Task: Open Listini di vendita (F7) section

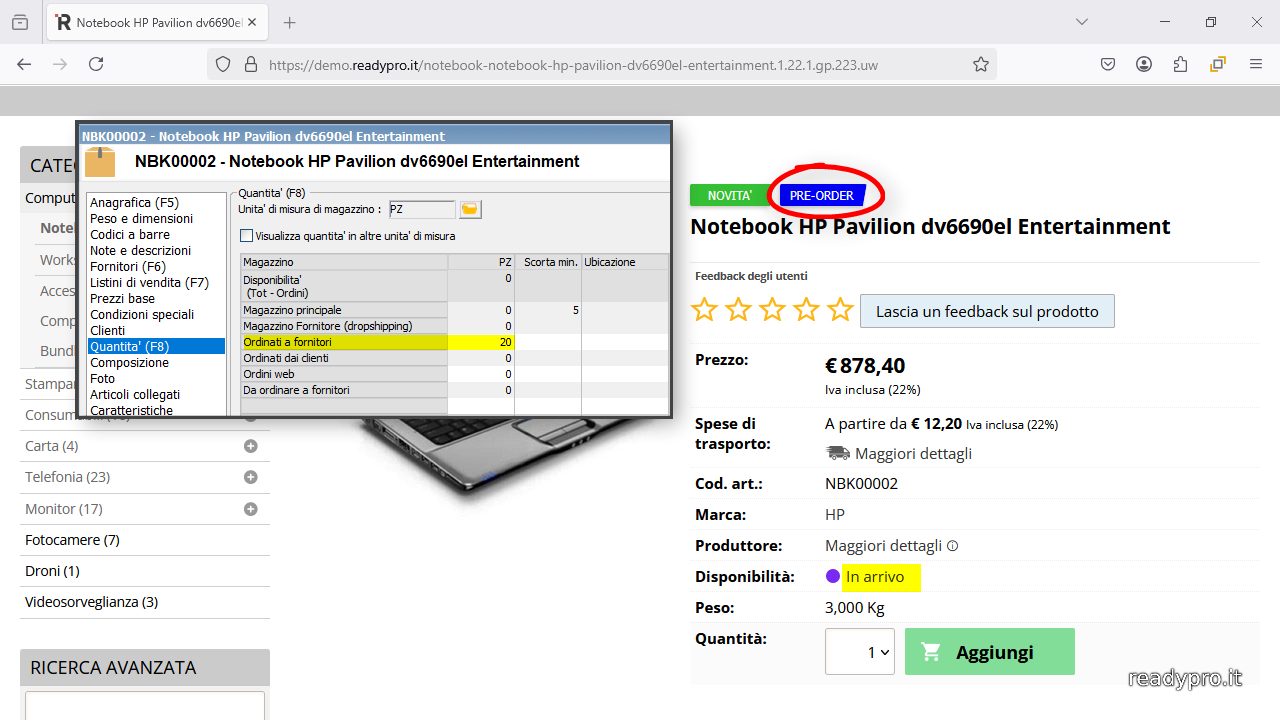Action: 149,282
